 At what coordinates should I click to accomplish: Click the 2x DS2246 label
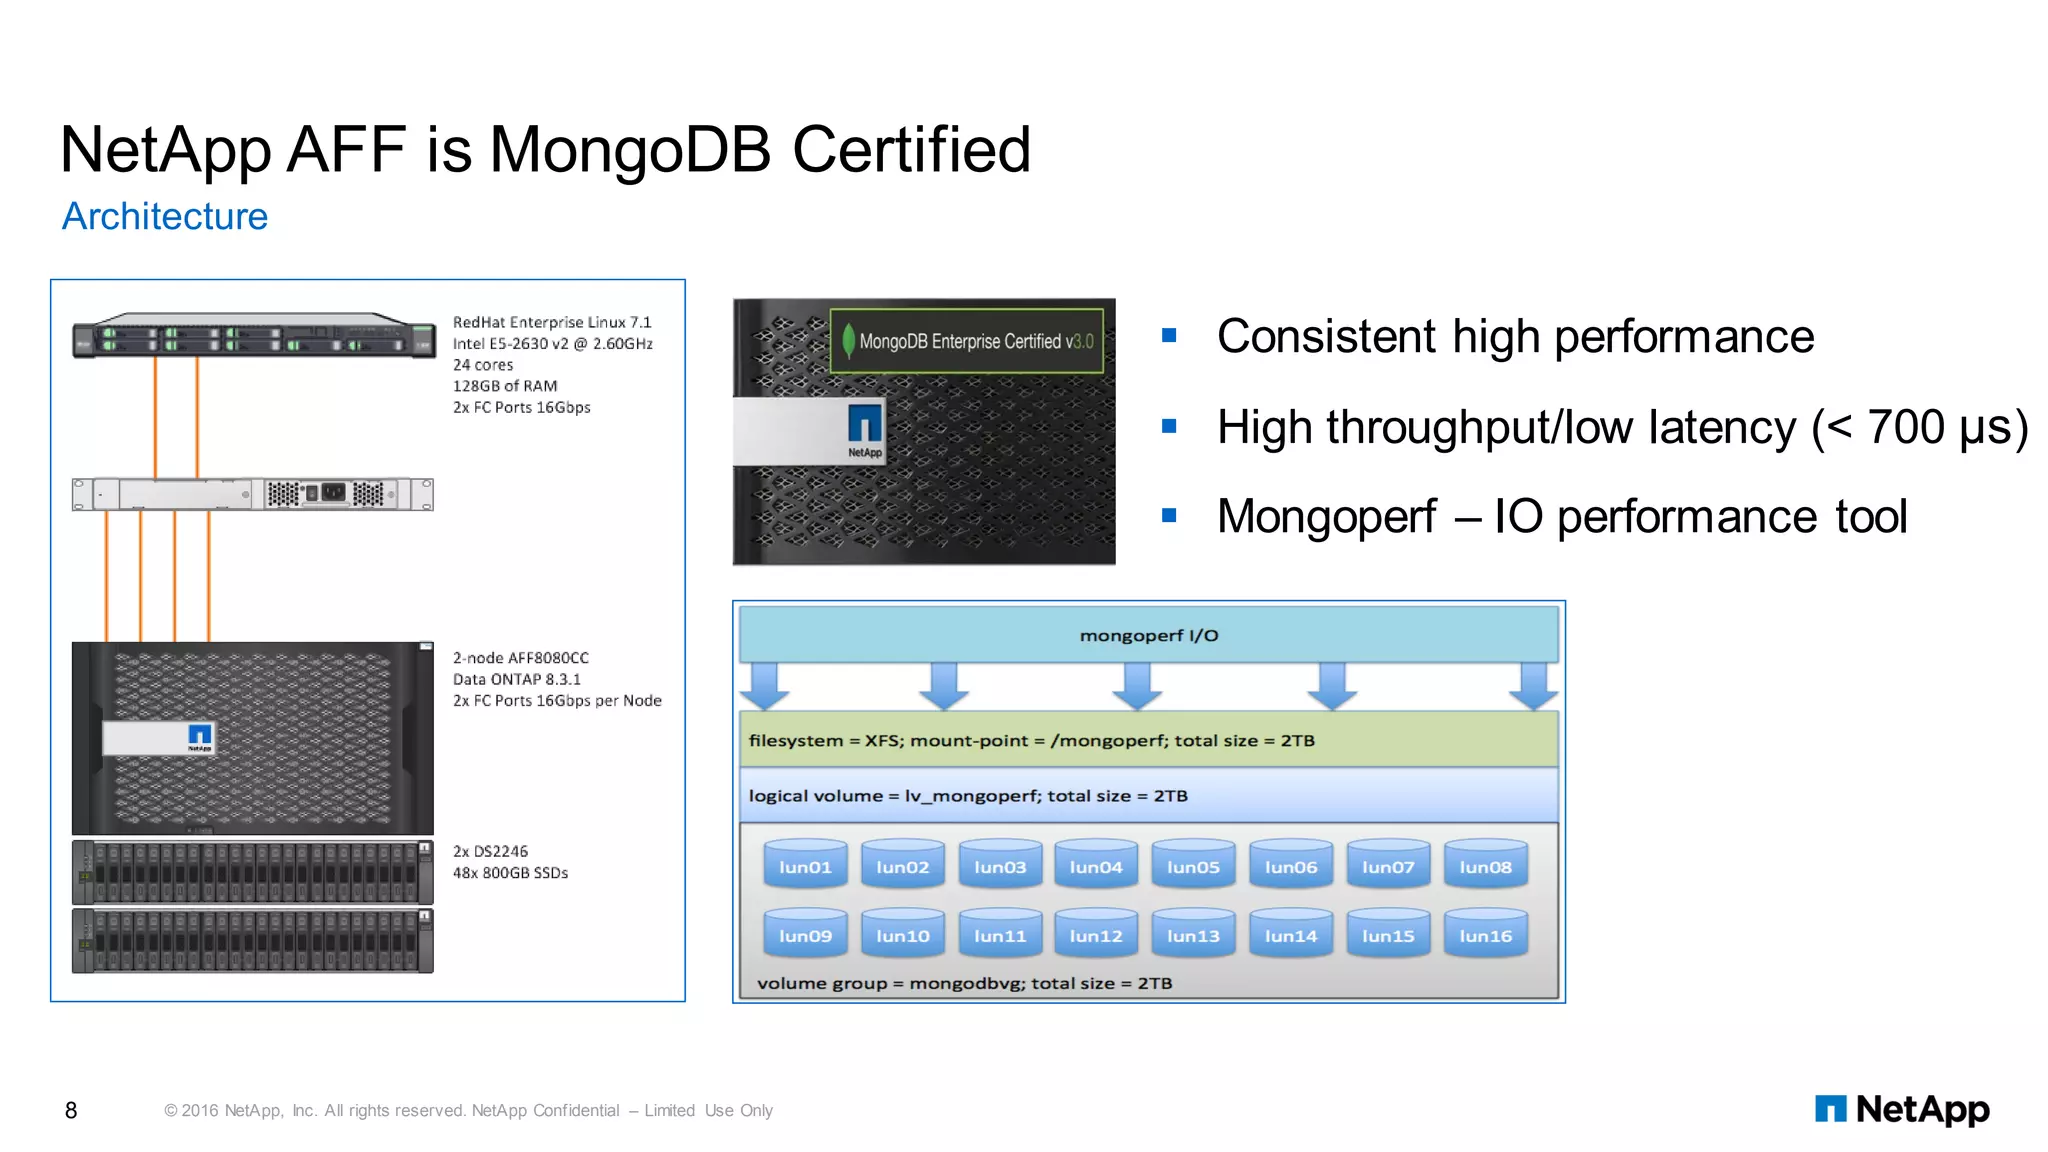click(x=490, y=851)
